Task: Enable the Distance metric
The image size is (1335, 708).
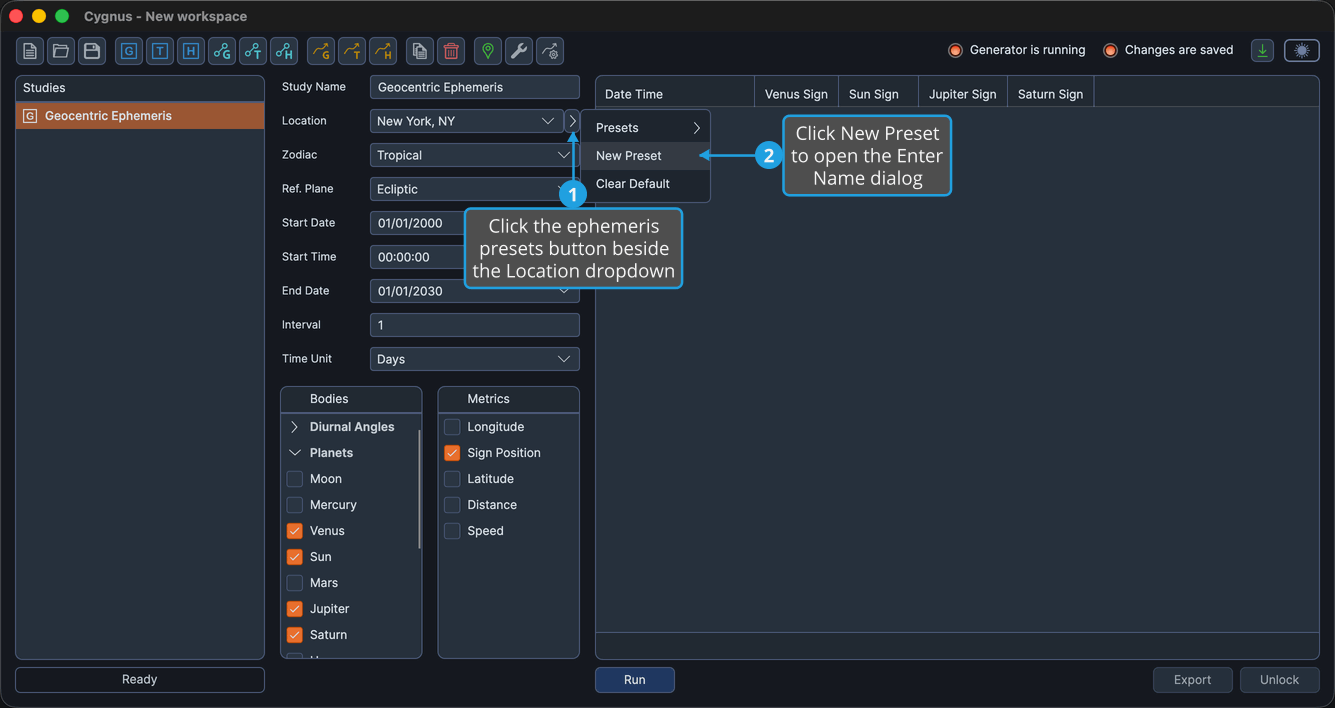Action: tap(452, 505)
